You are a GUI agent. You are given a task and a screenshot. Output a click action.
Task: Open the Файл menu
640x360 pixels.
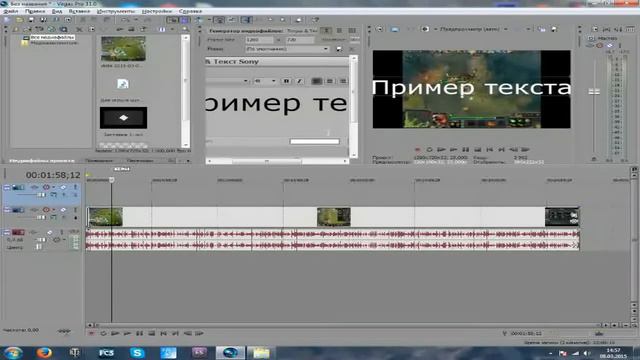coord(11,11)
